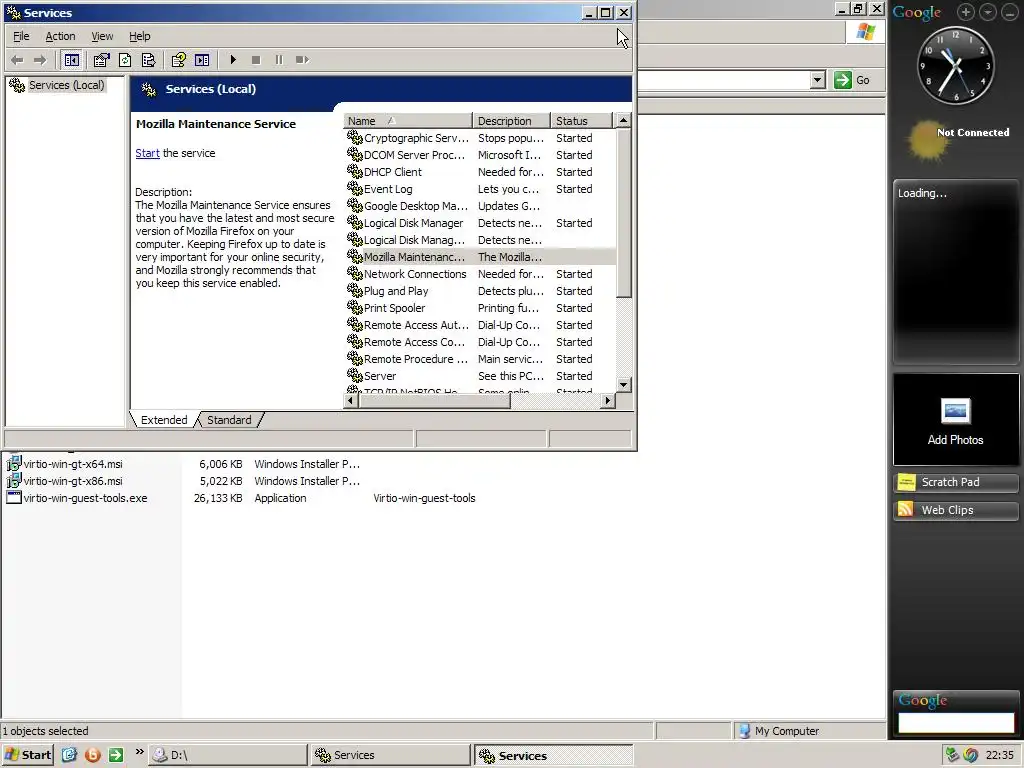Click the horizontal scroll-right arrow in services list
Screen dimensions: 1024x768
pyautogui.click(x=608, y=400)
